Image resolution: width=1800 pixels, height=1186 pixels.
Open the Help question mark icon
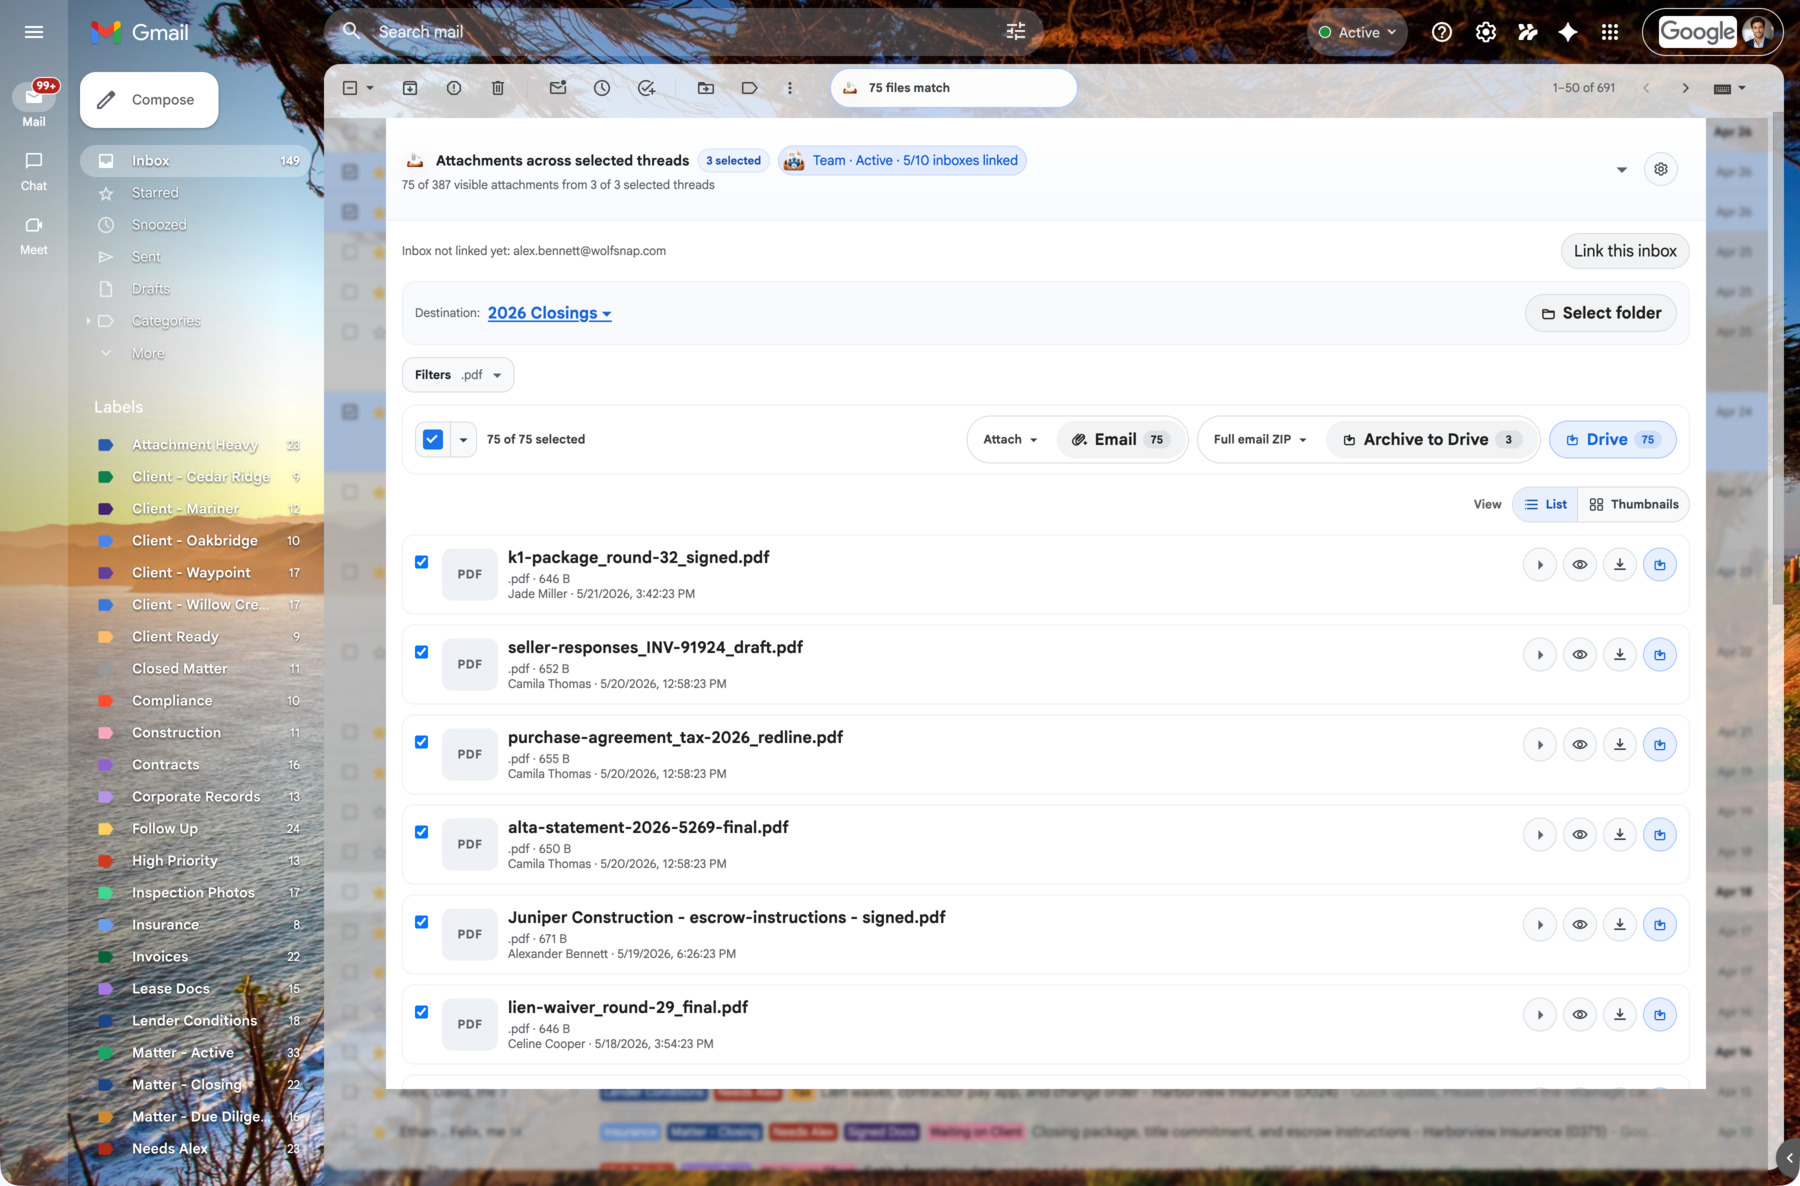[1442, 32]
